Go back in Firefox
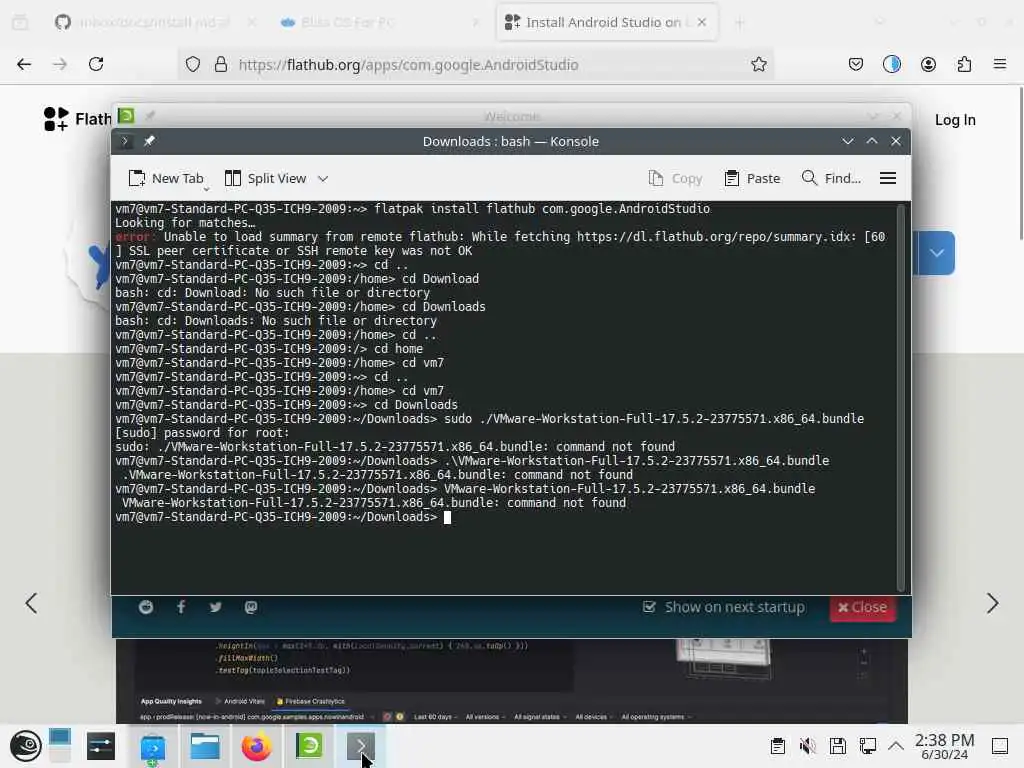This screenshot has height=768, width=1024. pyautogui.click(x=24, y=64)
